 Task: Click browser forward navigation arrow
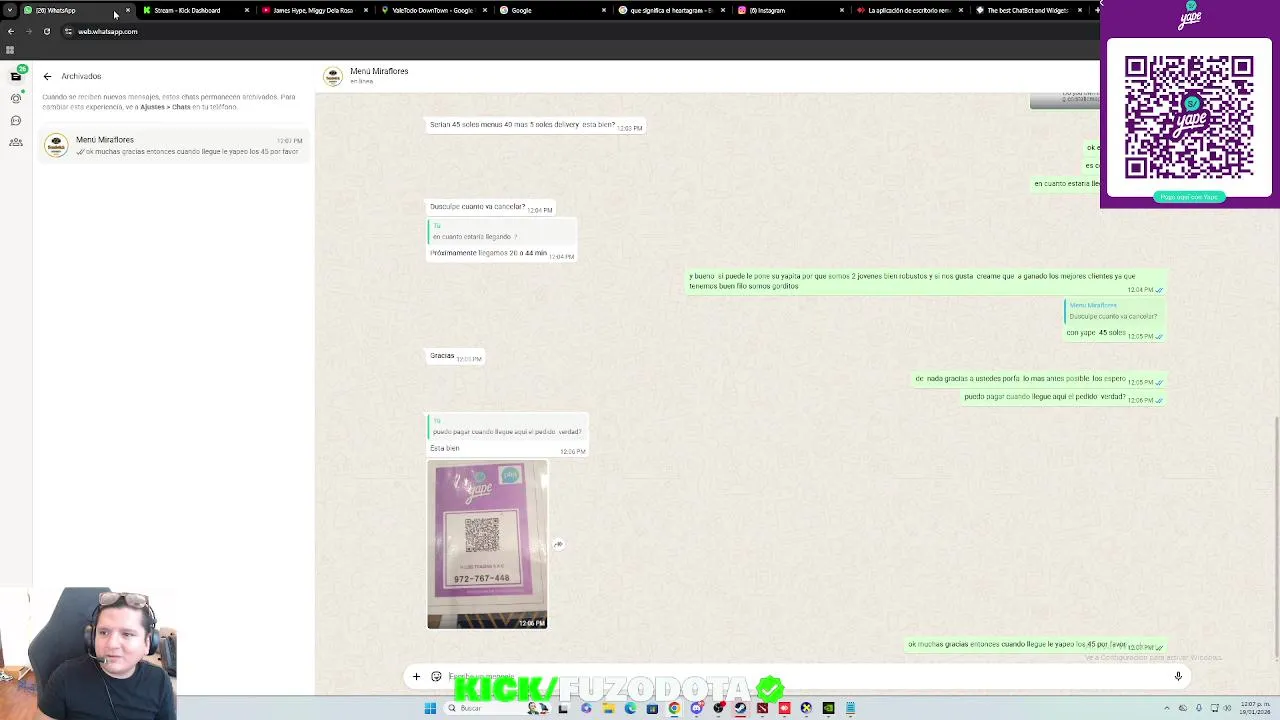point(28,32)
